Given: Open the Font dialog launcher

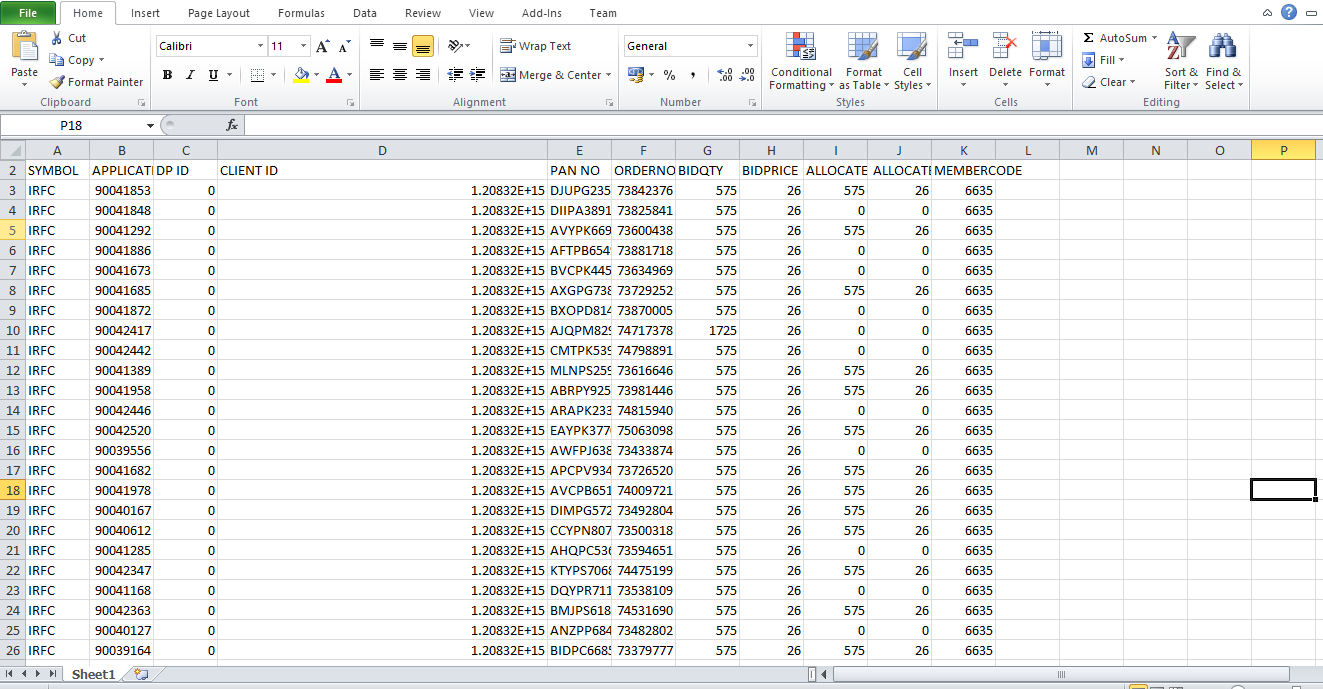Looking at the screenshot, I should pos(350,103).
